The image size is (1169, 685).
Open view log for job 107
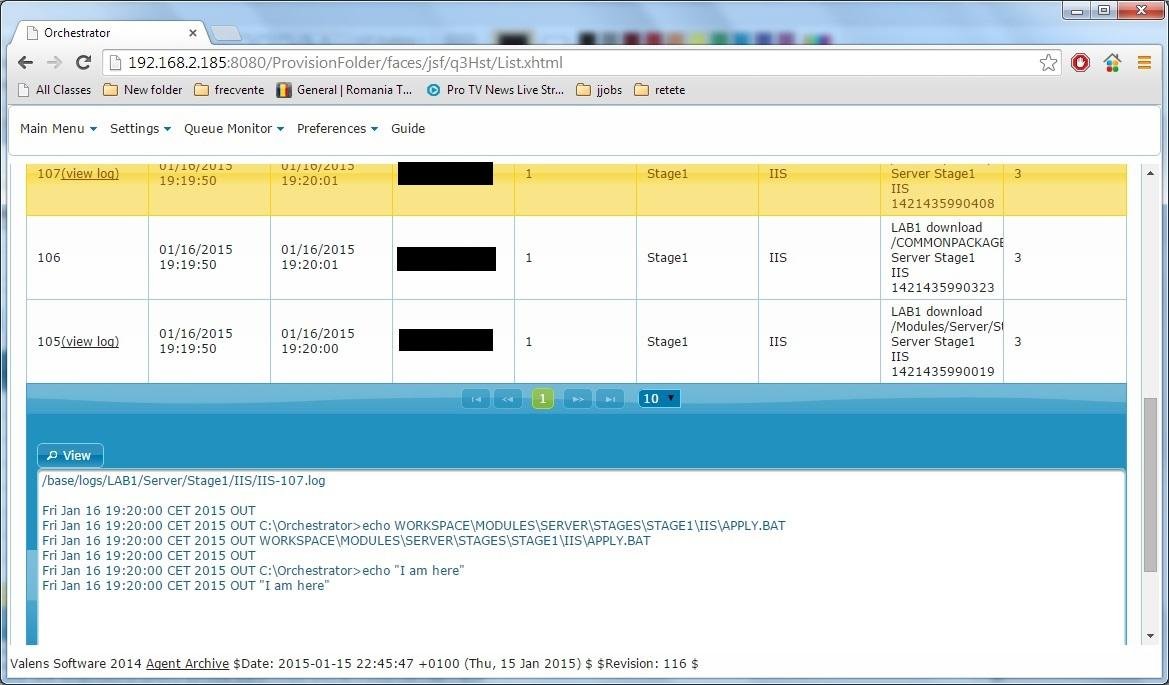coord(90,173)
